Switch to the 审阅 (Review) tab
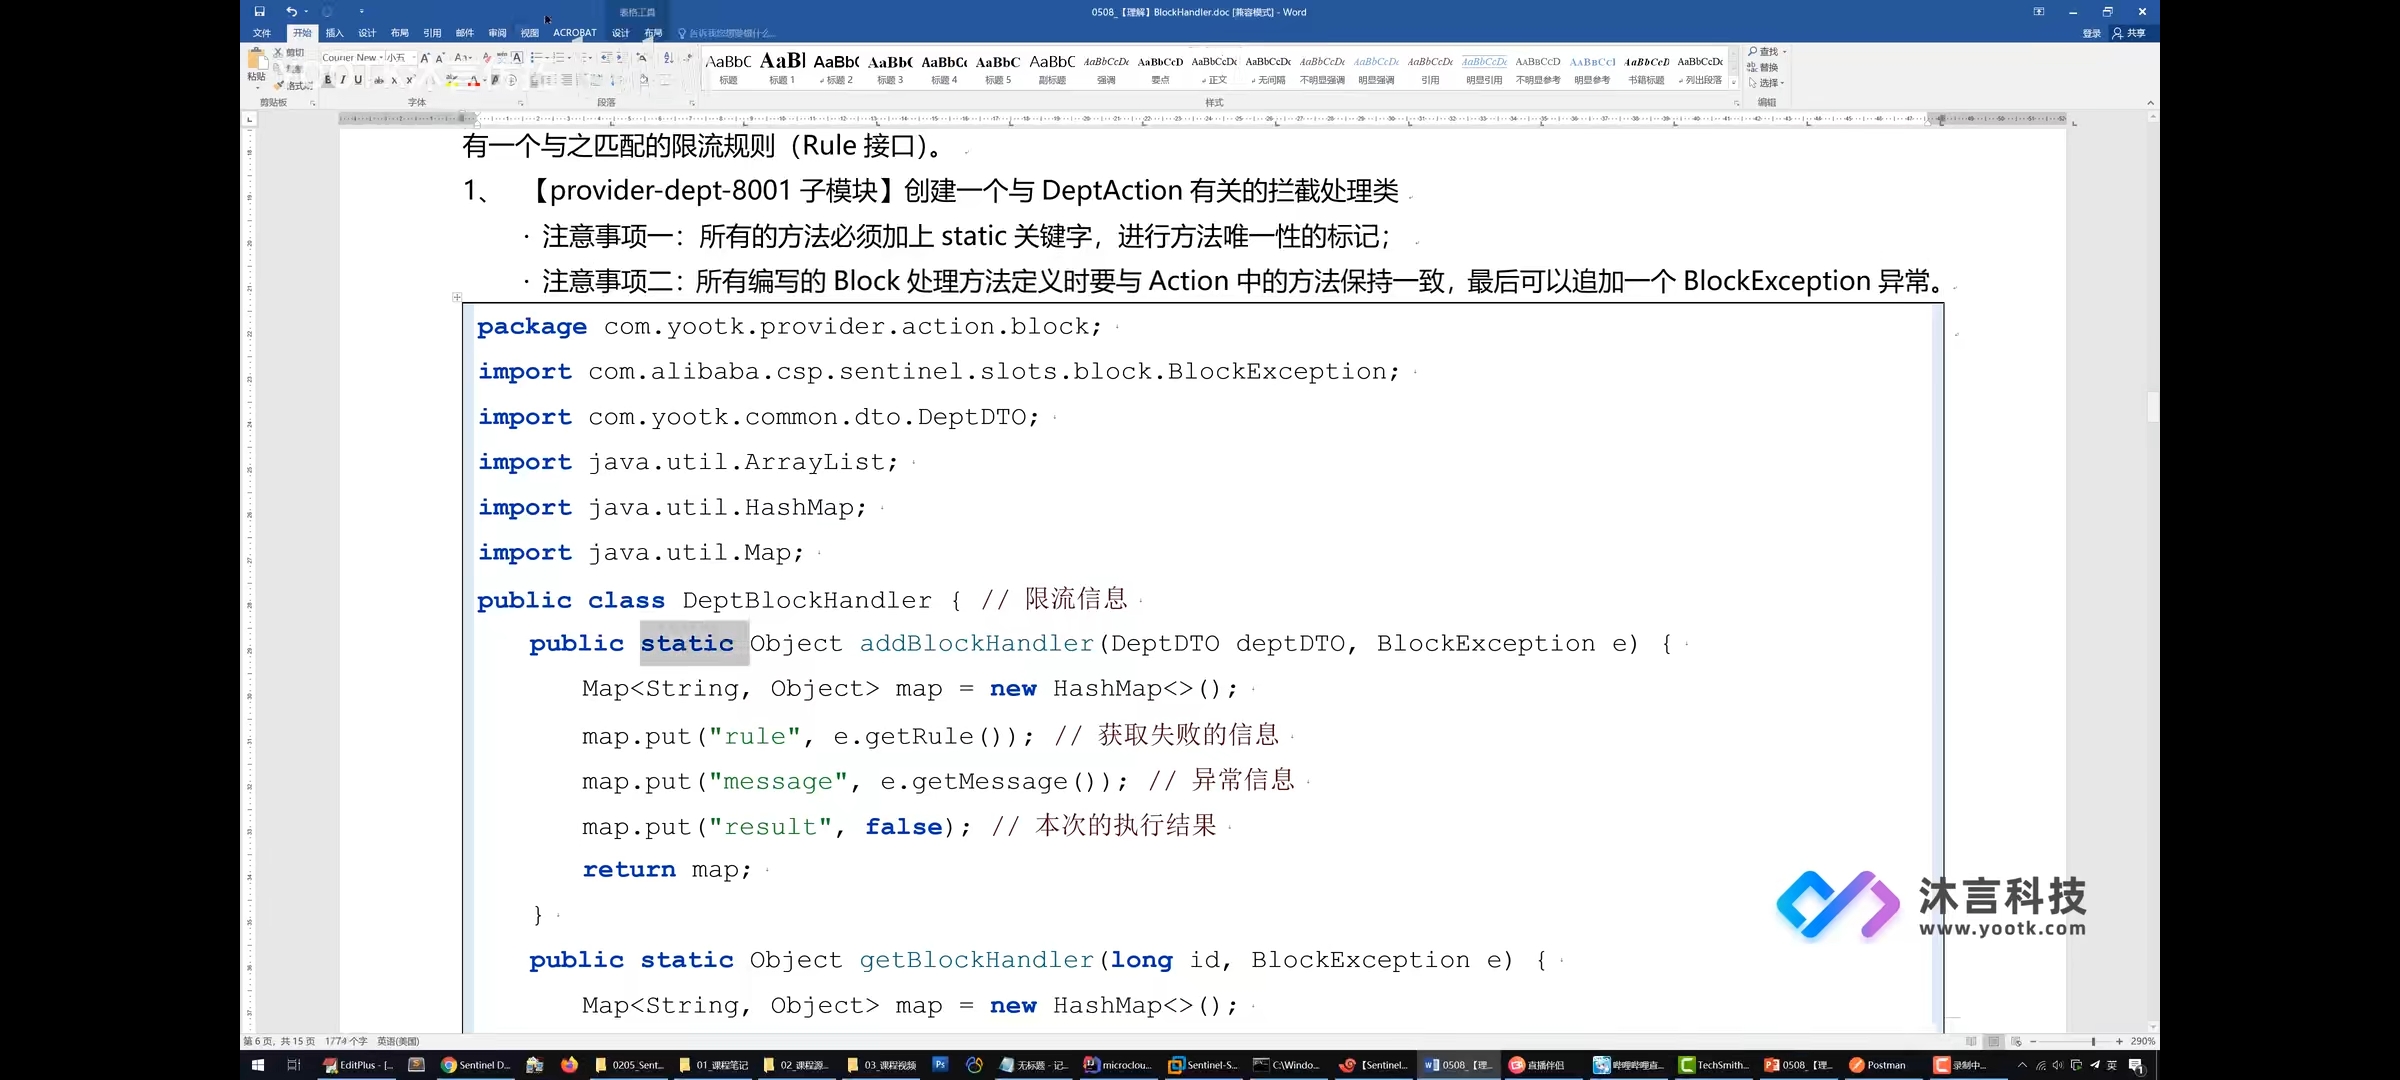The height and width of the screenshot is (1080, 2400). 497,33
